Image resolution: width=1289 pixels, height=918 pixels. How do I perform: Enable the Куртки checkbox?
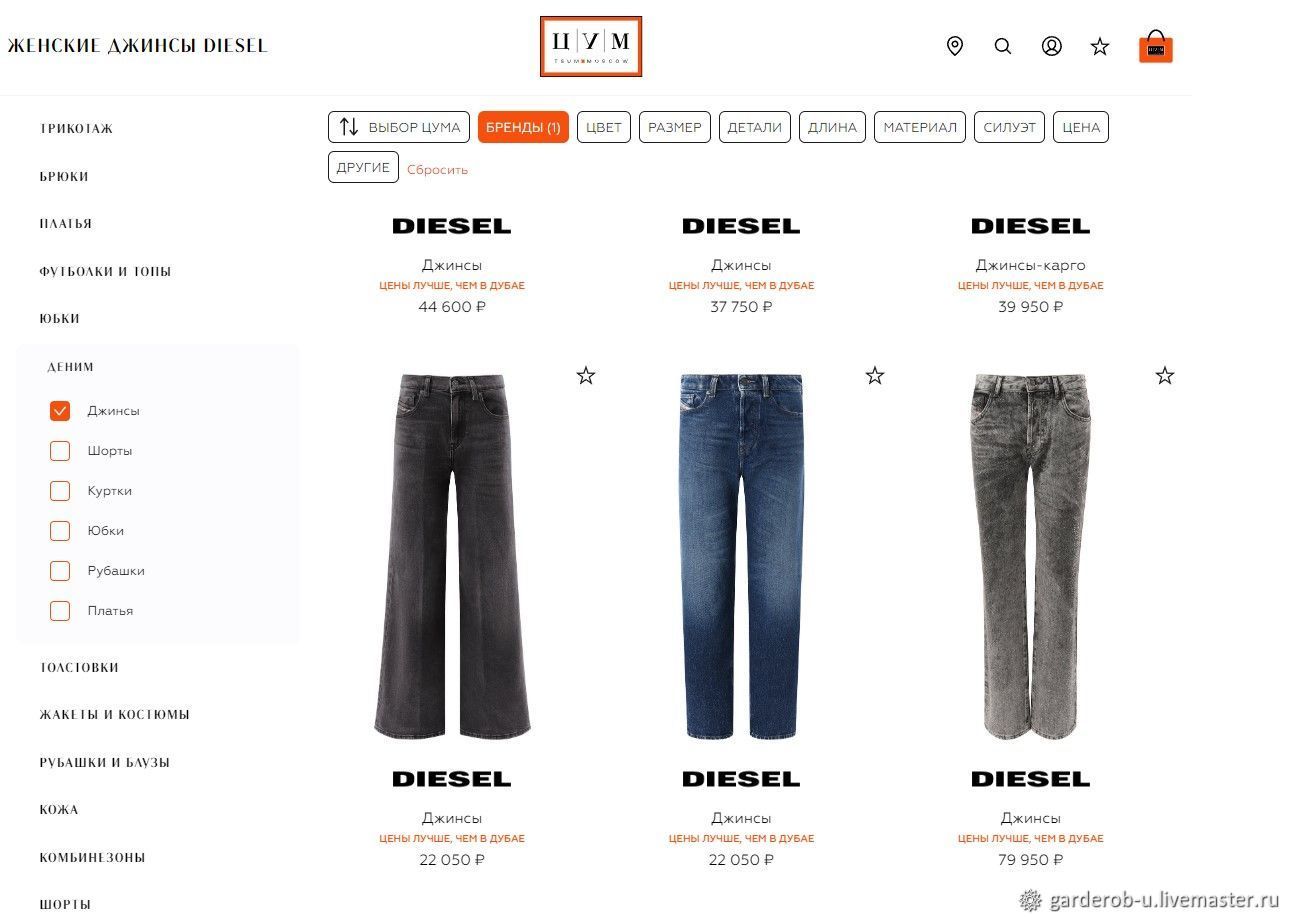click(x=60, y=491)
